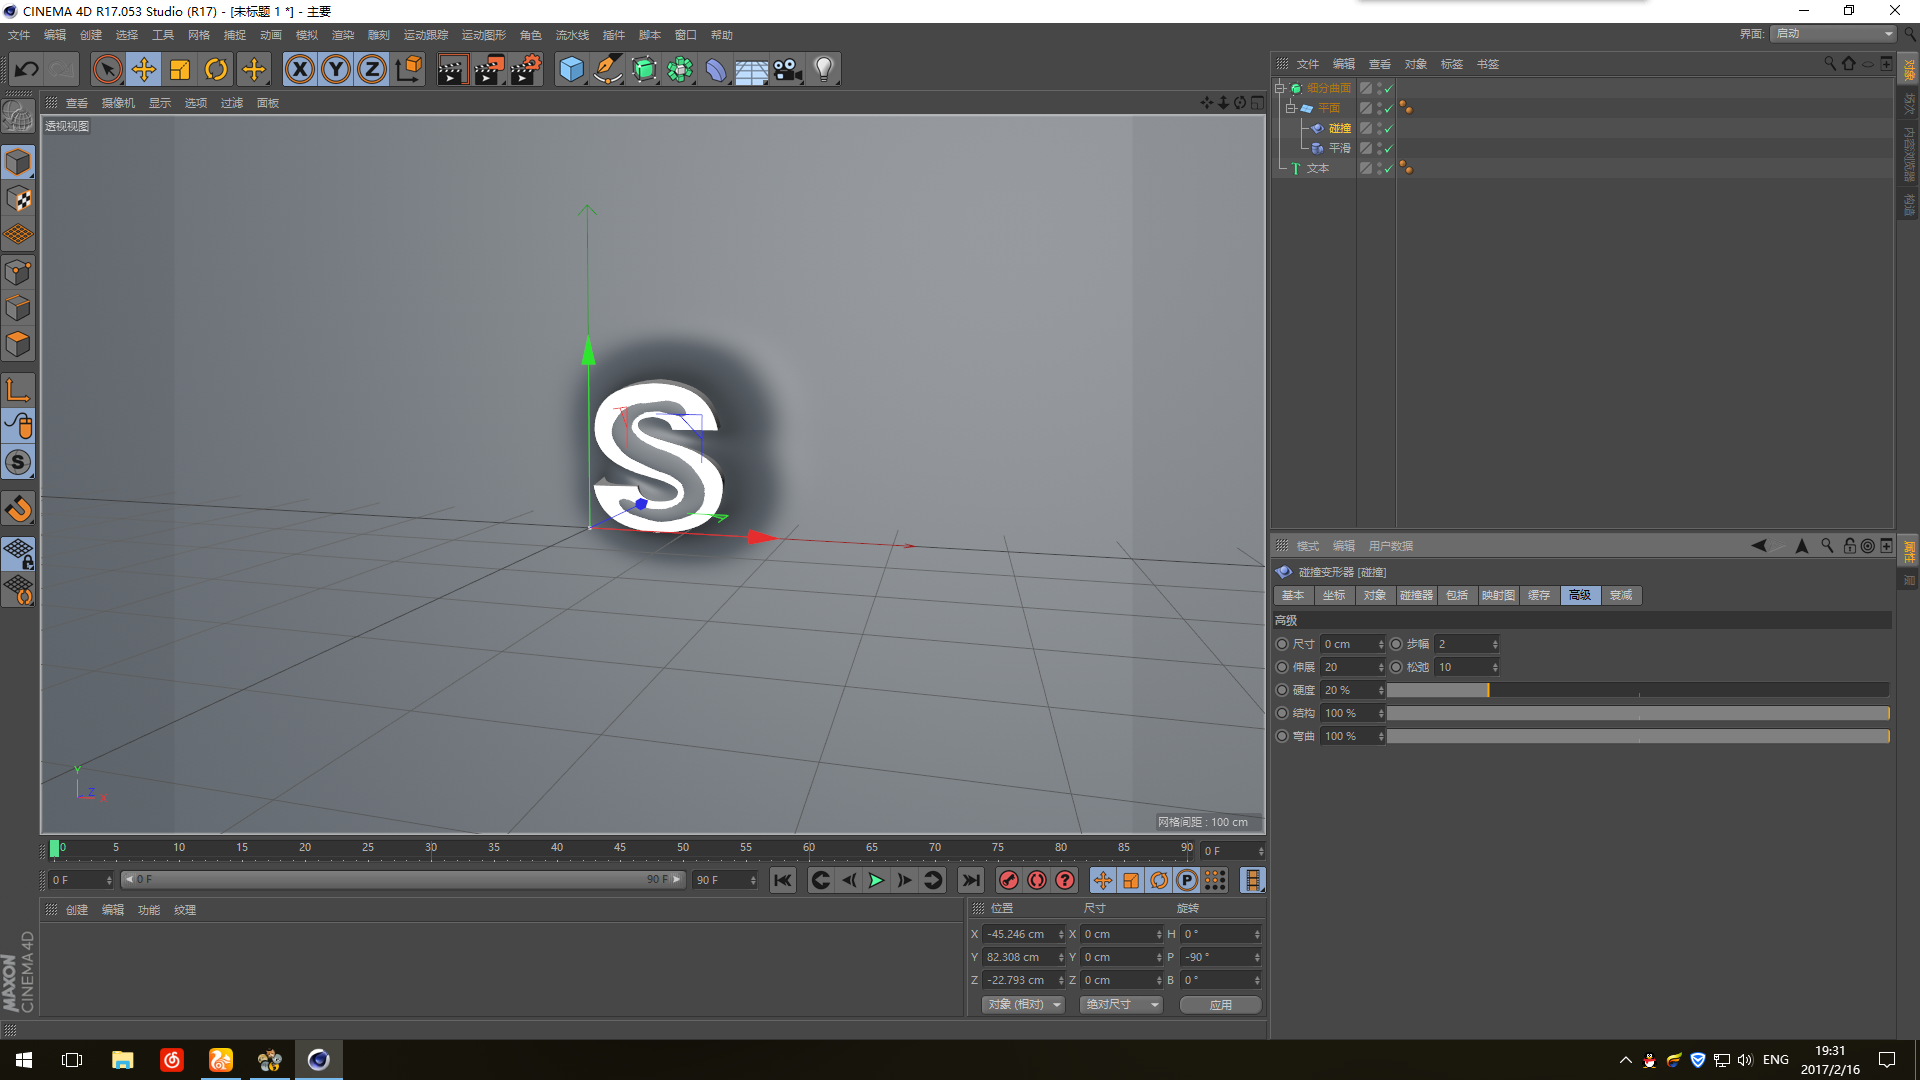Open the 对象 (相对) coordinate dropdown
Screen dimensions: 1920x1080
(x=1023, y=1004)
